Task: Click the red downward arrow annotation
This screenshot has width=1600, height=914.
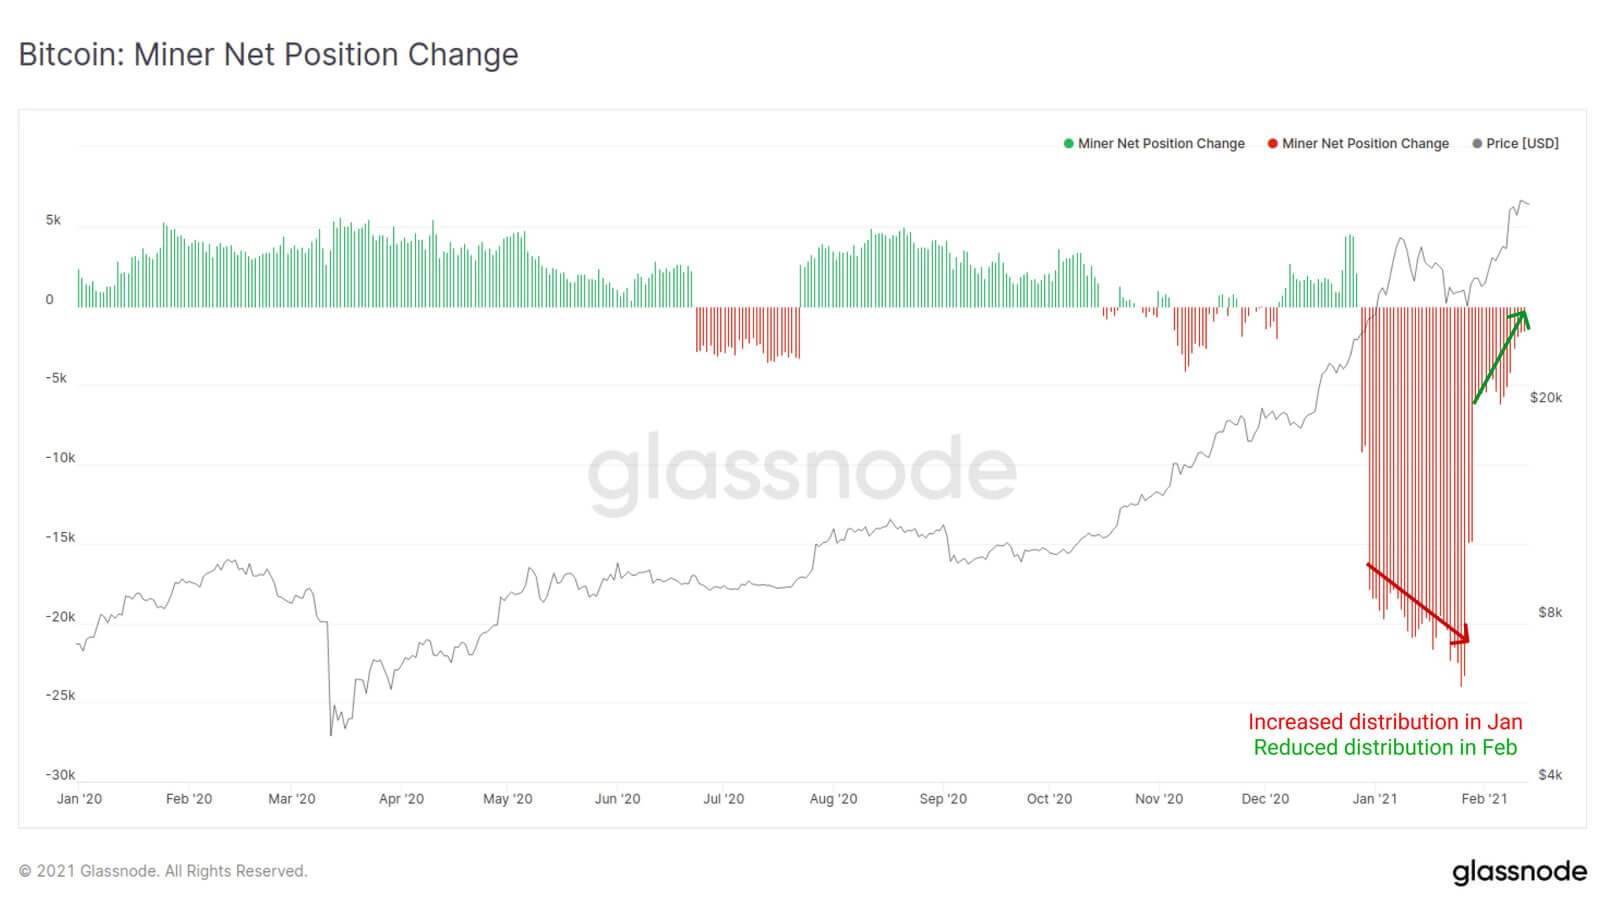Action: tap(1418, 603)
